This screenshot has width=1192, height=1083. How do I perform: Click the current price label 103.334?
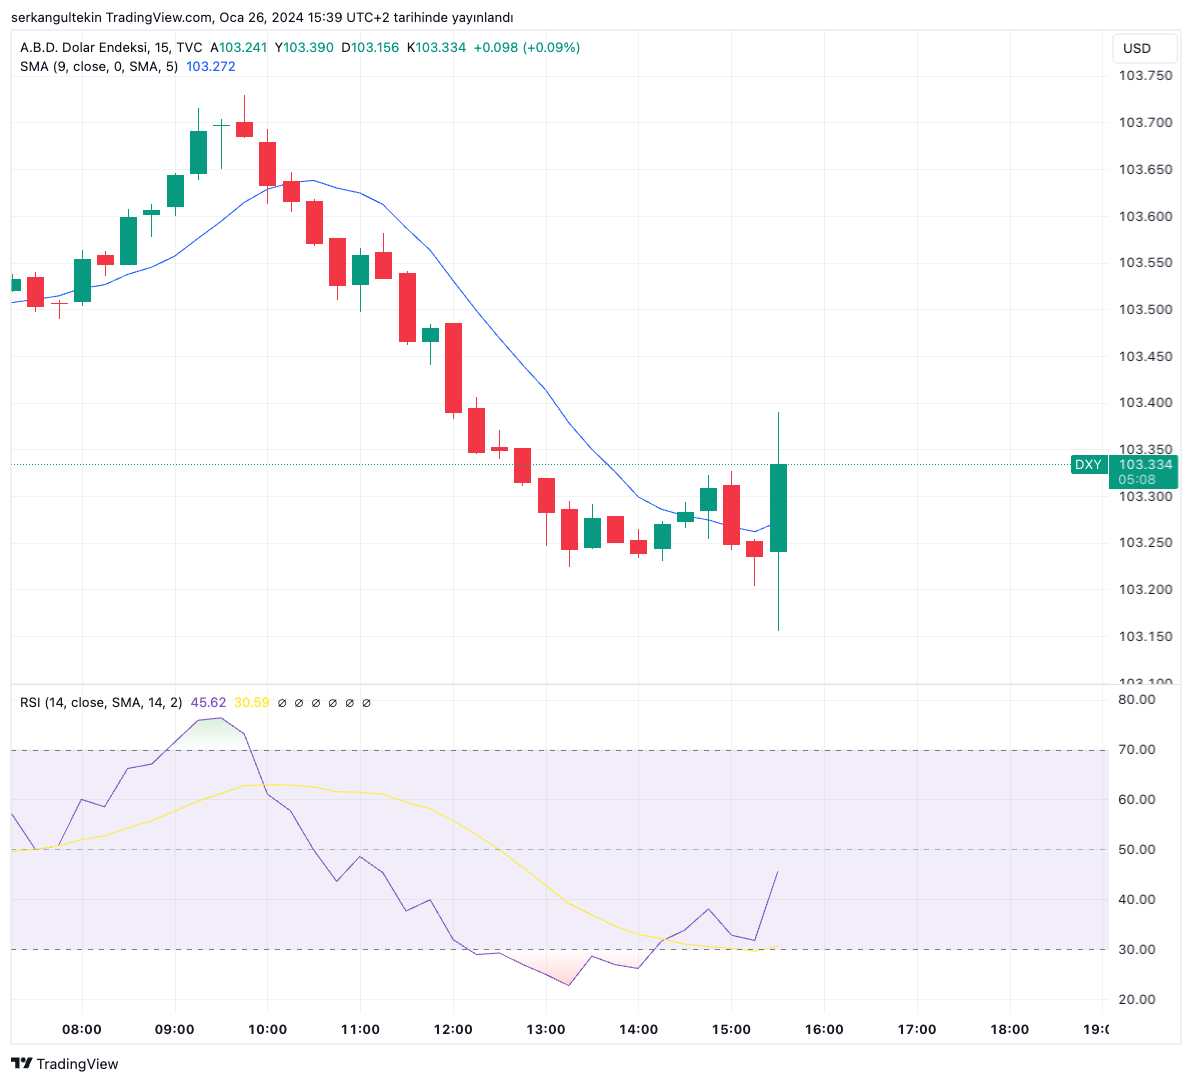1145,464
